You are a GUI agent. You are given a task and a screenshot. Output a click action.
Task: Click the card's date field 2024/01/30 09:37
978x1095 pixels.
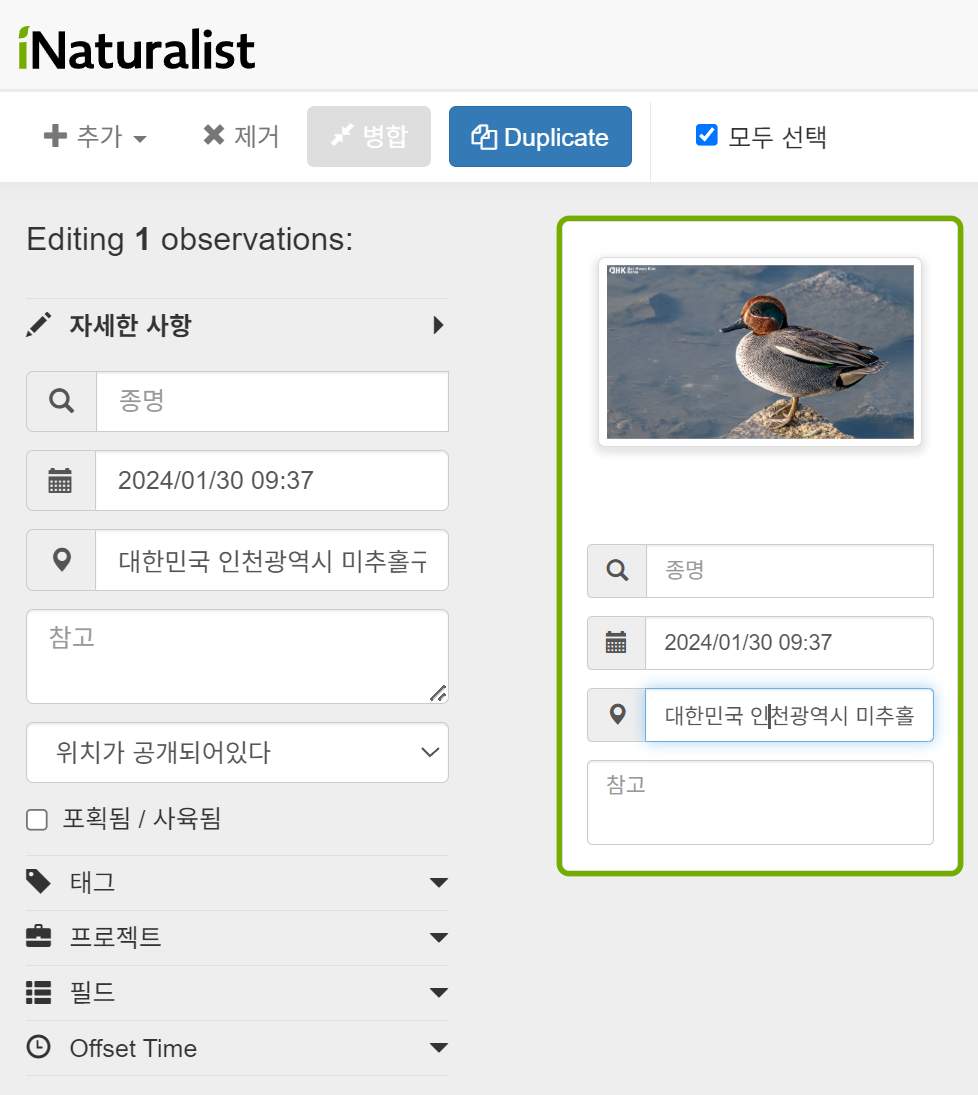coord(789,642)
